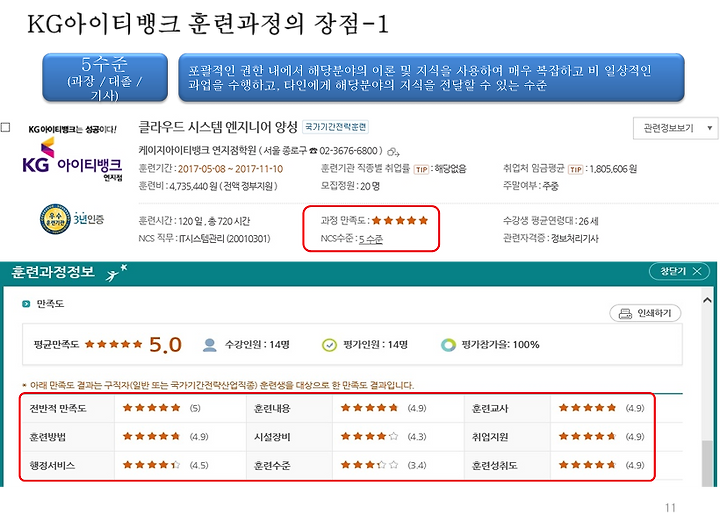720x521 pixels.
Task: Click the scroll up arrow of the panel scrollbar
Action: coord(707,300)
